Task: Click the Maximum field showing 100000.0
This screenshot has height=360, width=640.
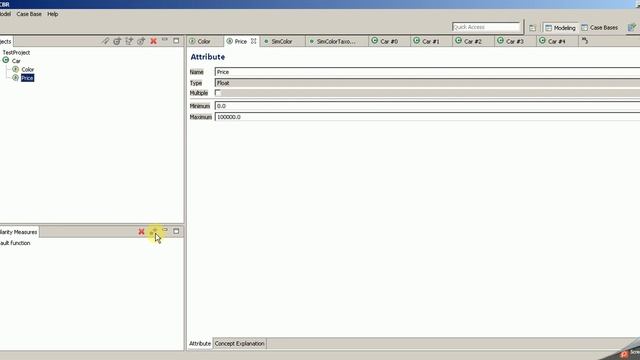Action: coord(427,117)
